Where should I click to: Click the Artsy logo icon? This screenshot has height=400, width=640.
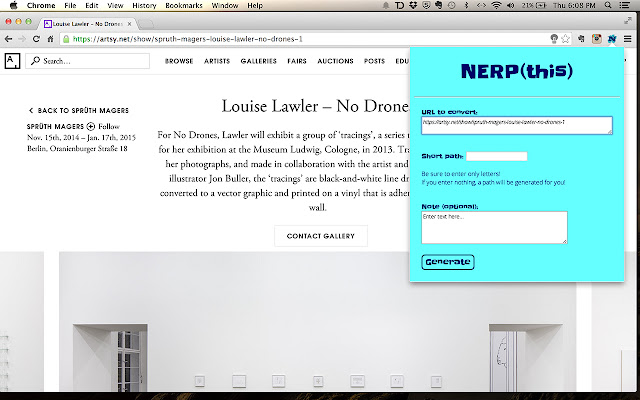(x=12, y=61)
